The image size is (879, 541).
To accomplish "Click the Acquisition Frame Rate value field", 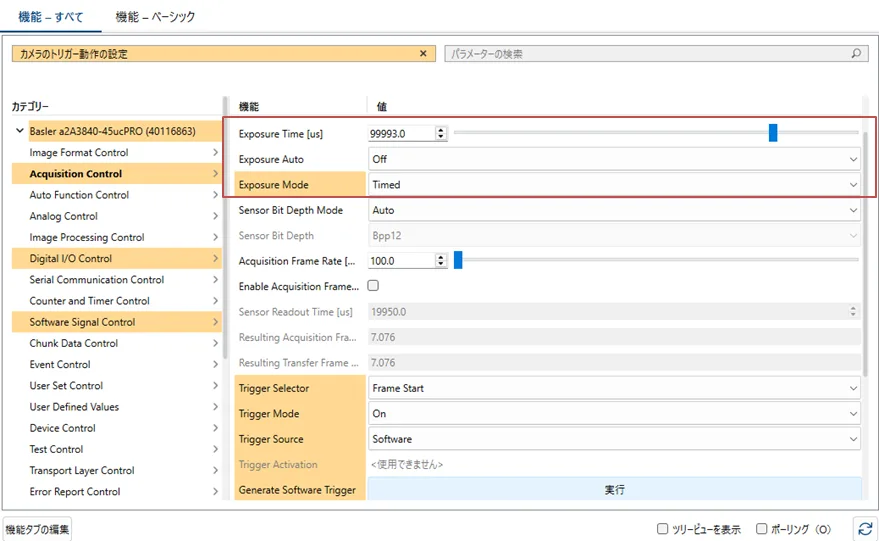I will [401, 261].
